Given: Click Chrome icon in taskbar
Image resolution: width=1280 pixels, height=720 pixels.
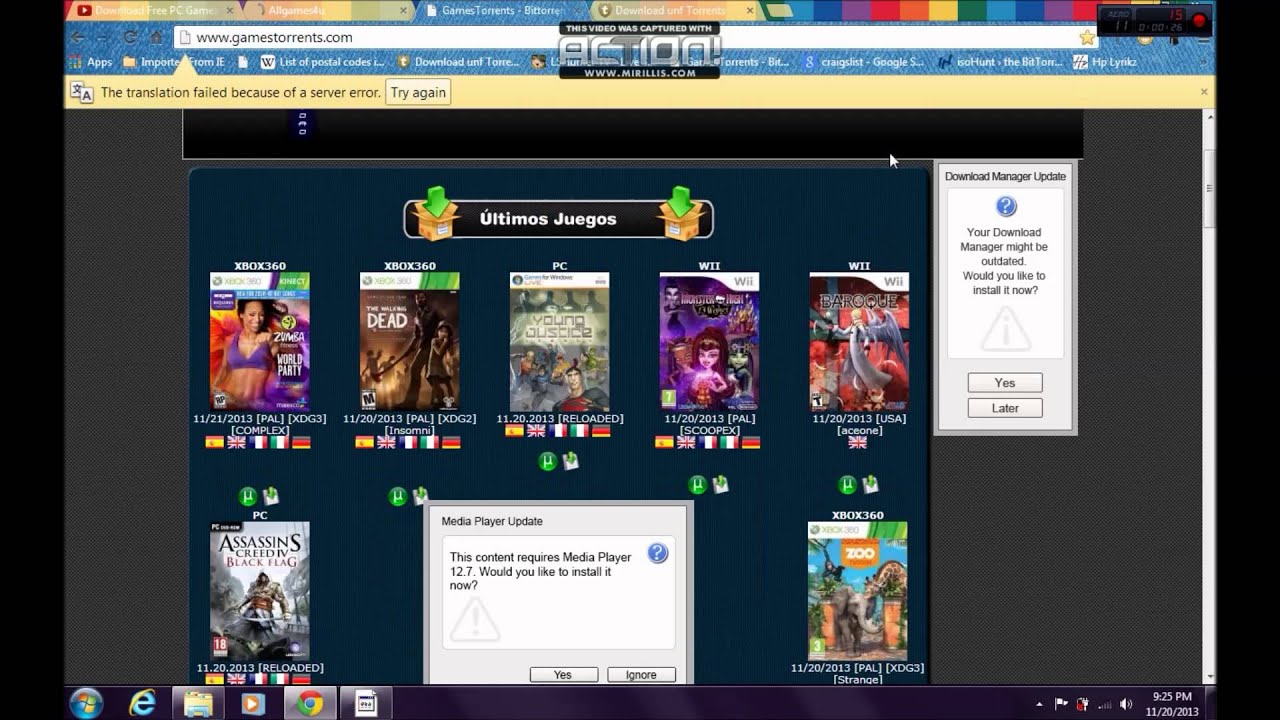Looking at the screenshot, I should [x=310, y=703].
